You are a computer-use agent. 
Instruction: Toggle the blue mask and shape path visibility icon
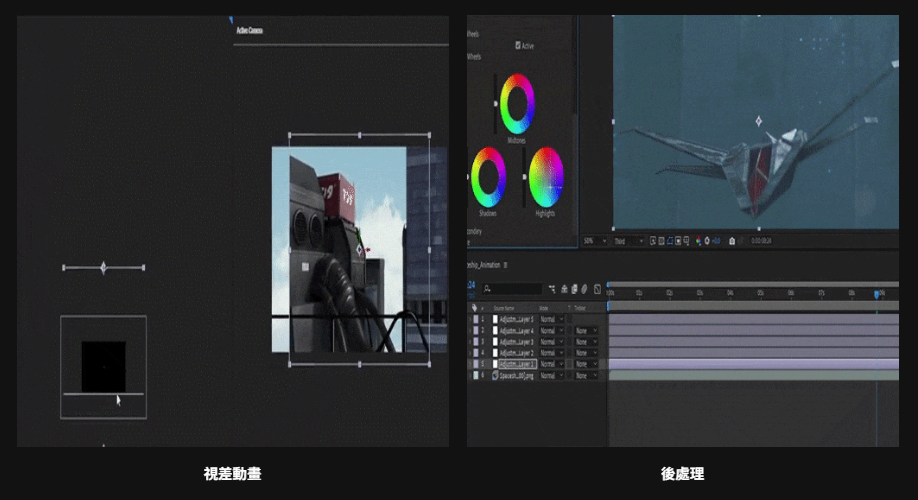click(670, 241)
